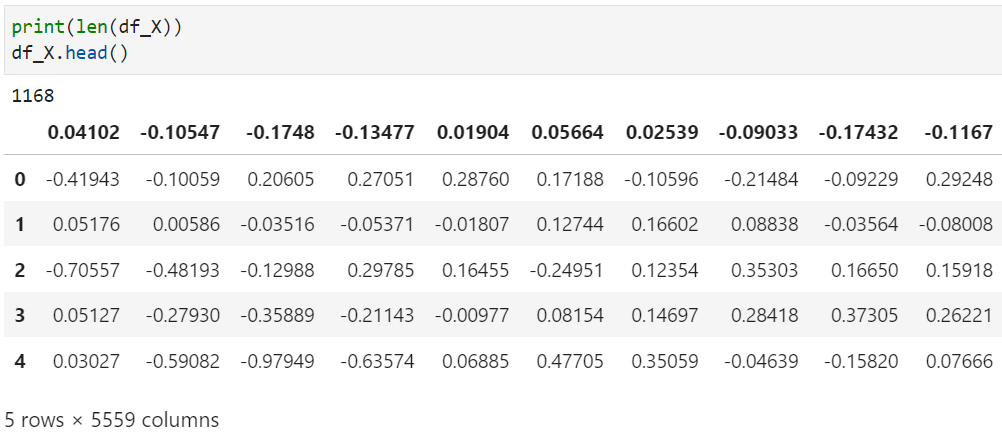Viewport: 1002px width, 442px height.
Task: Click column header -0.17432
Action: coord(858,132)
